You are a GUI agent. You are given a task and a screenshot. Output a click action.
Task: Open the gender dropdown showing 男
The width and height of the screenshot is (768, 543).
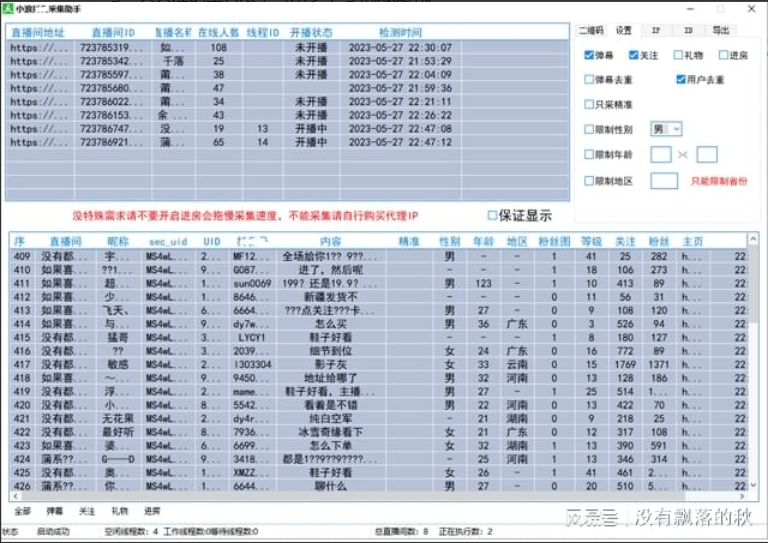pyautogui.click(x=666, y=129)
